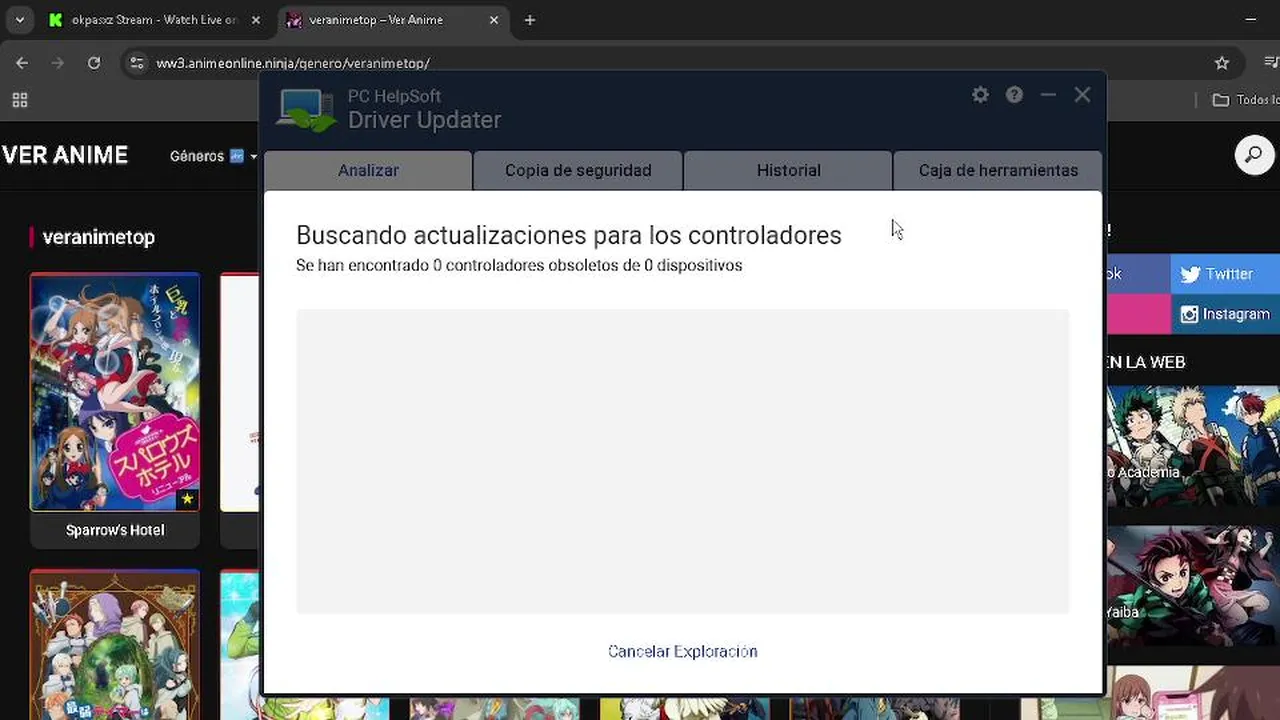Open the Twitter social button

point(1225,274)
